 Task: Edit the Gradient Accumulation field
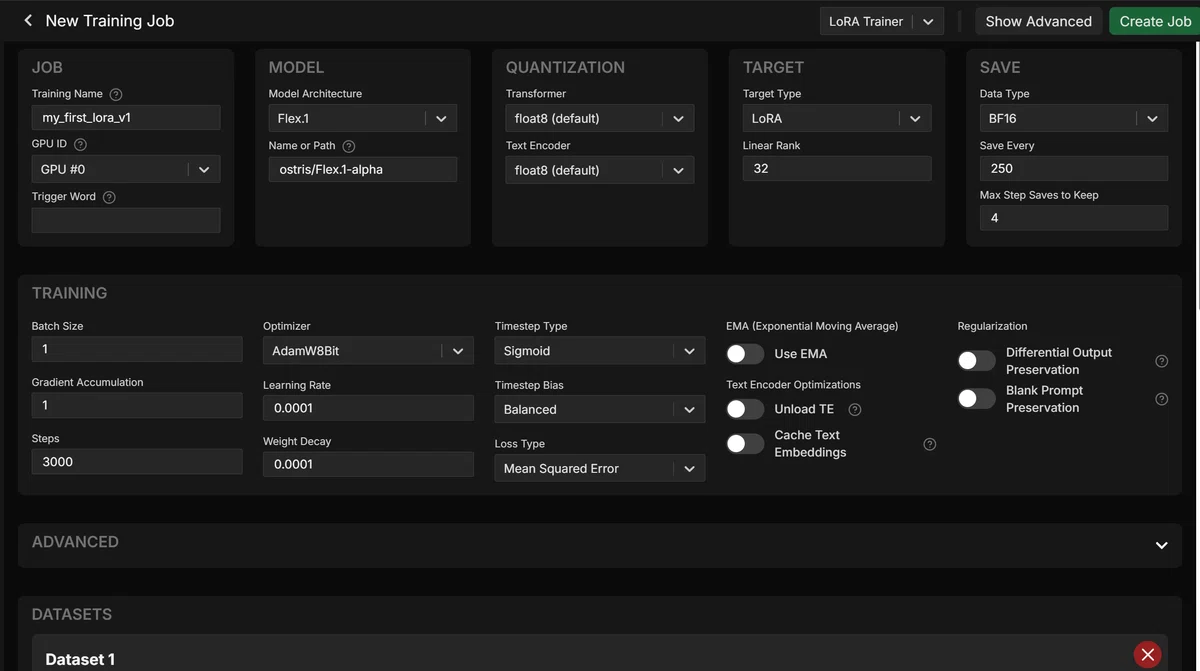[x=137, y=405]
